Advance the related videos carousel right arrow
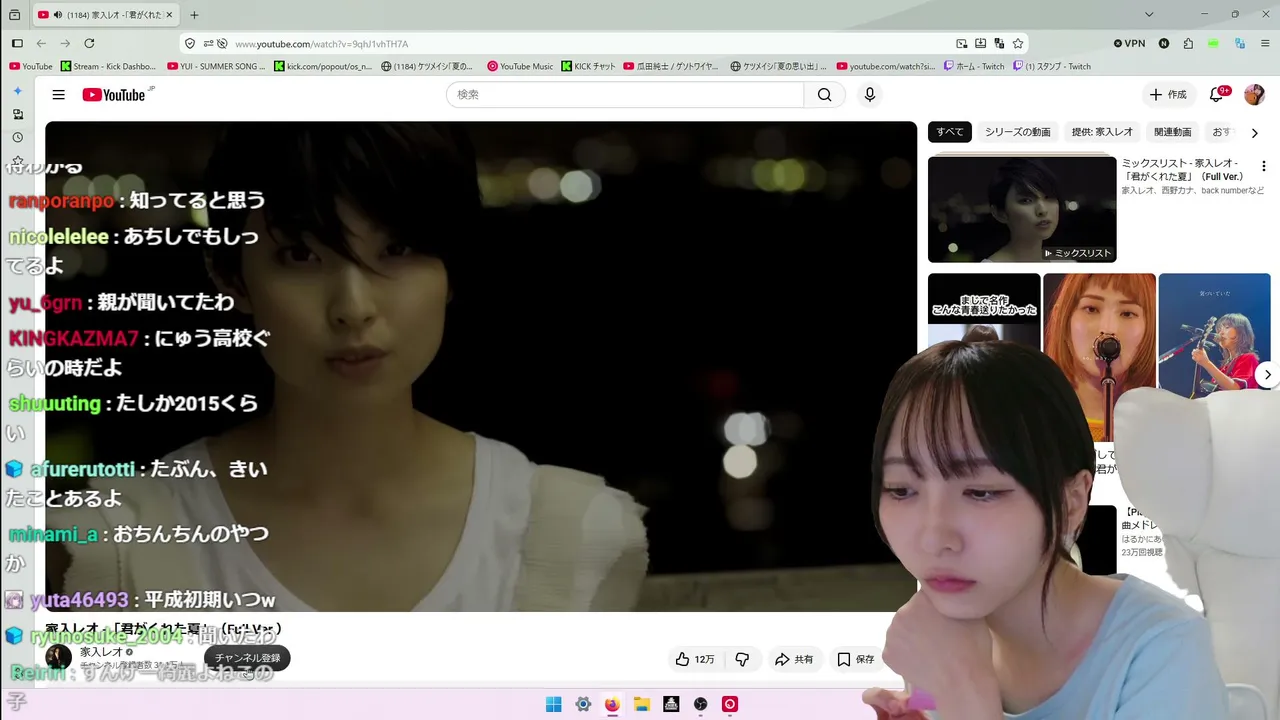This screenshot has width=1280, height=720. coord(1267,375)
